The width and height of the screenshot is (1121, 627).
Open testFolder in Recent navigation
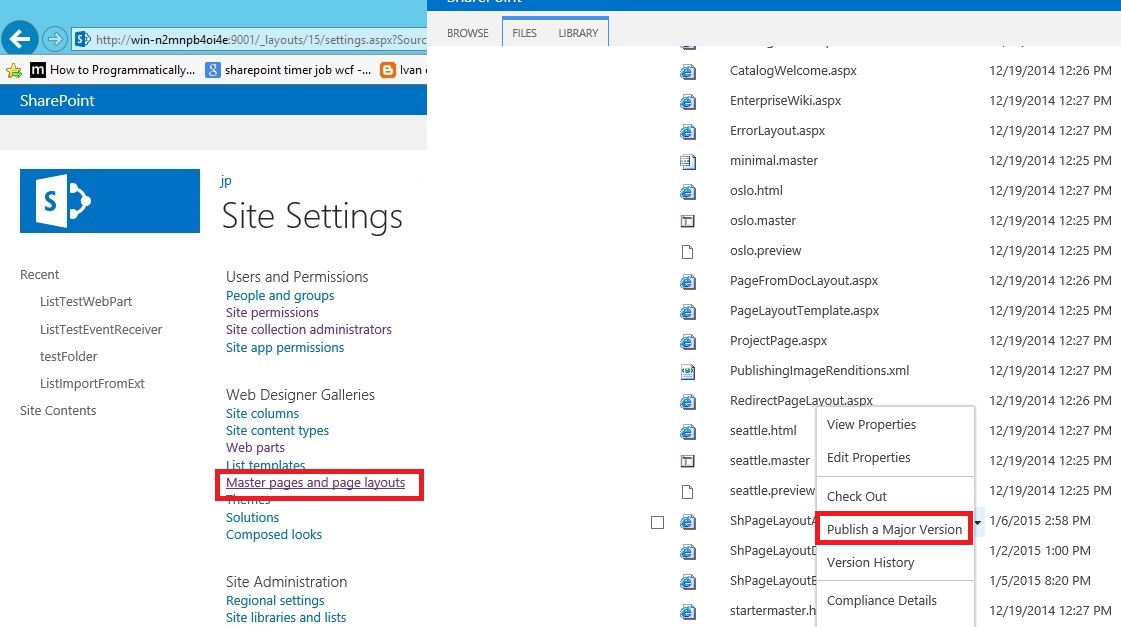coord(69,357)
